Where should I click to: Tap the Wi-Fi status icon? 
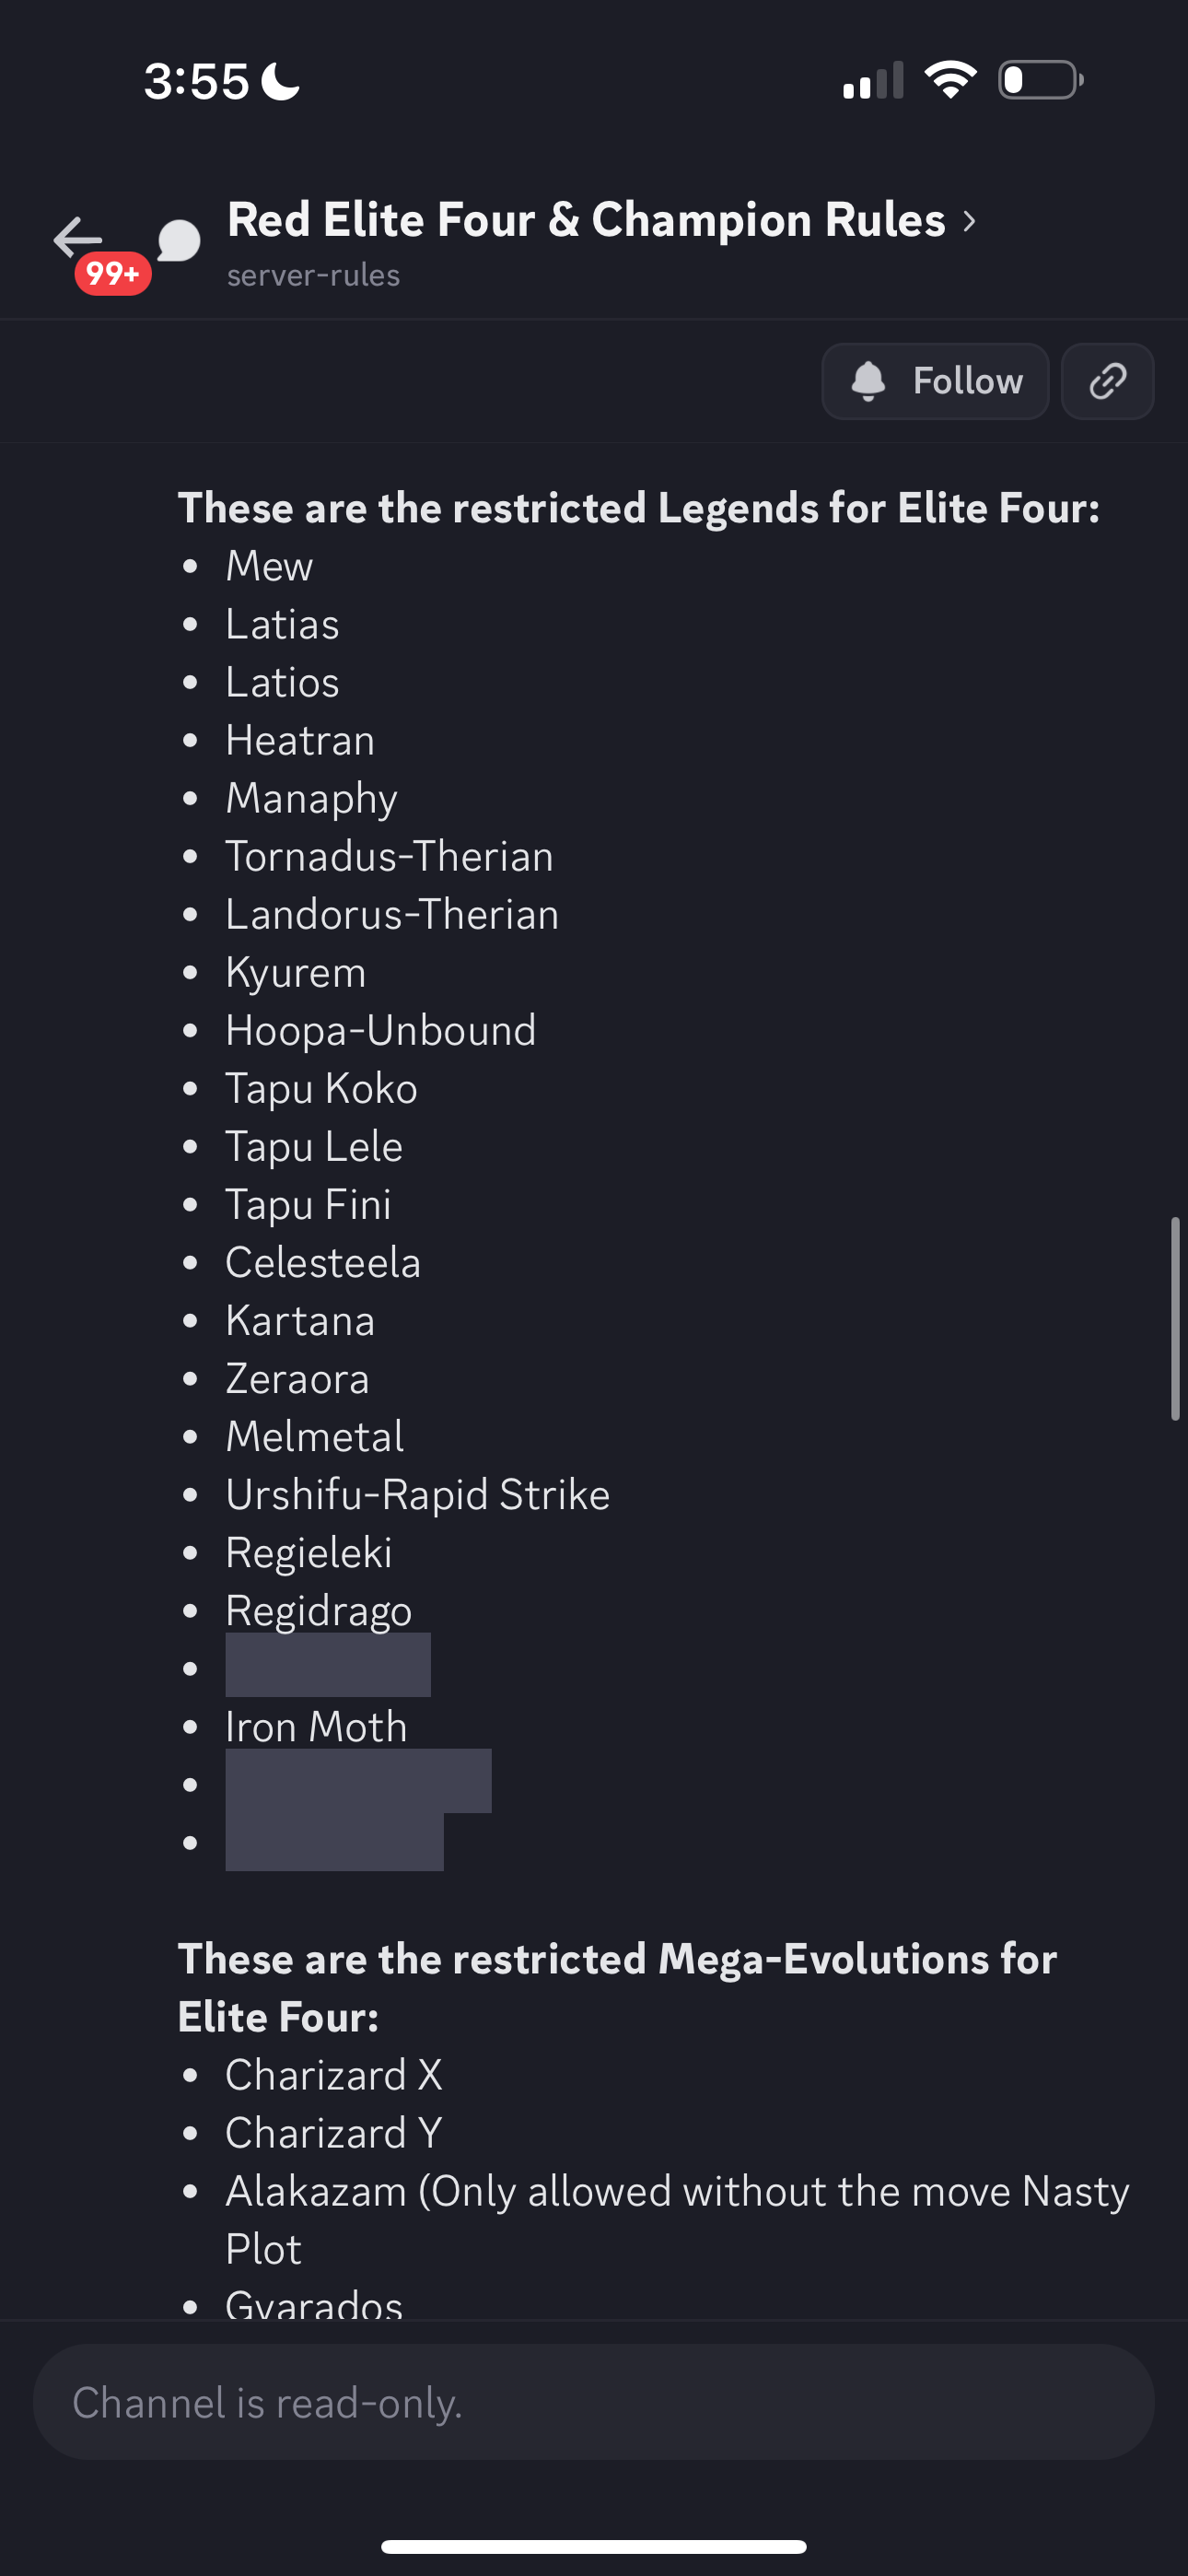pos(950,80)
